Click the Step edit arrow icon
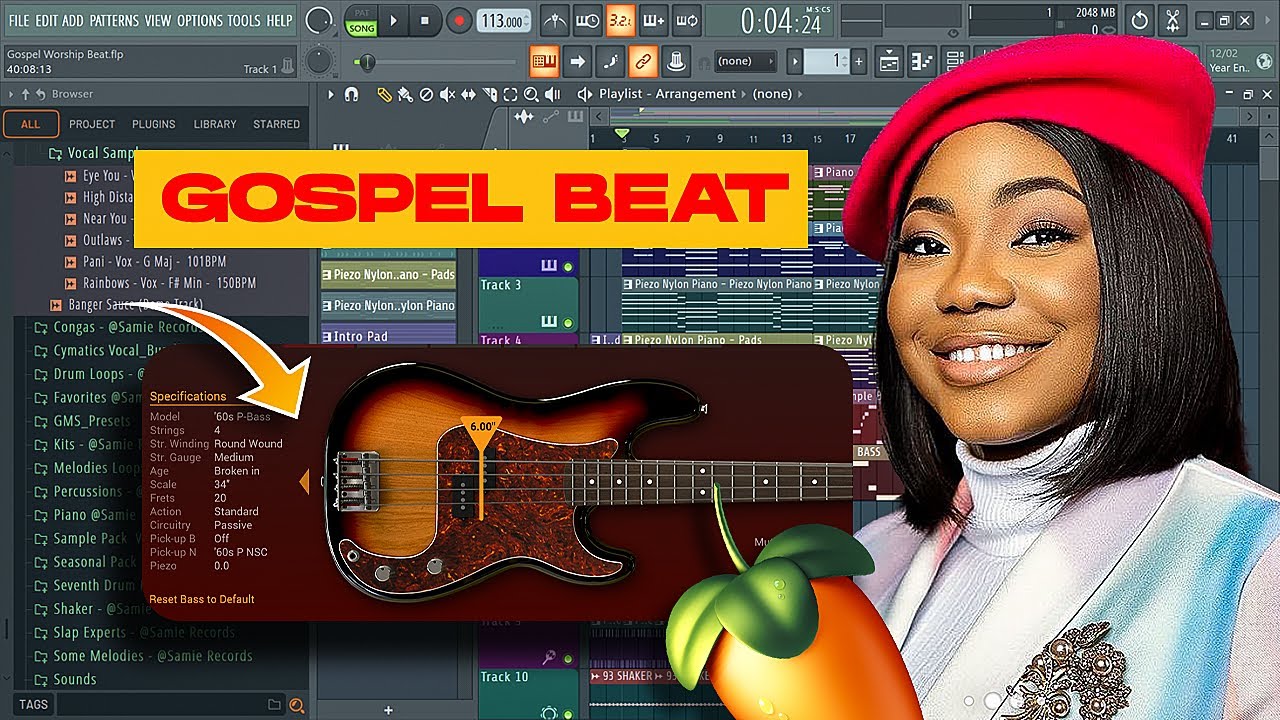1280x720 pixels. click(577, 61)
